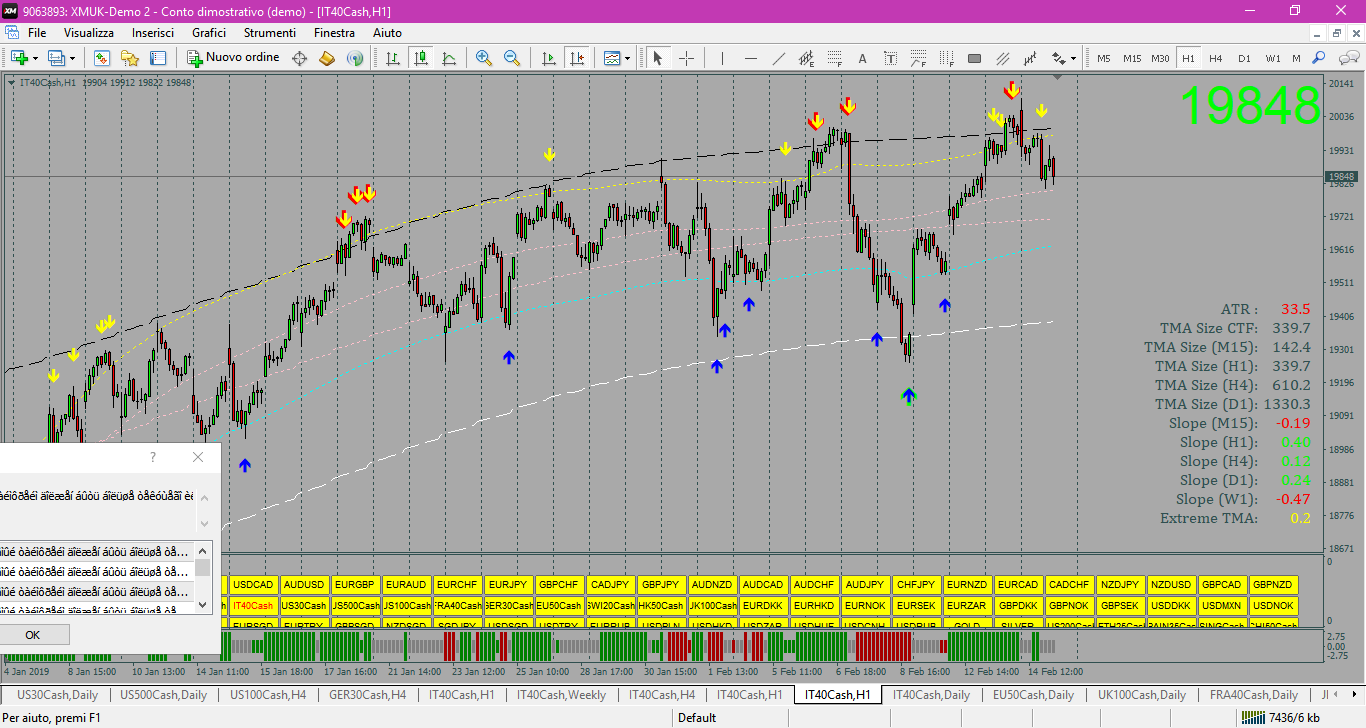Click the CHFJPY symbol button
Viewport: 1366px width, 728px height.
pos(916,585)
